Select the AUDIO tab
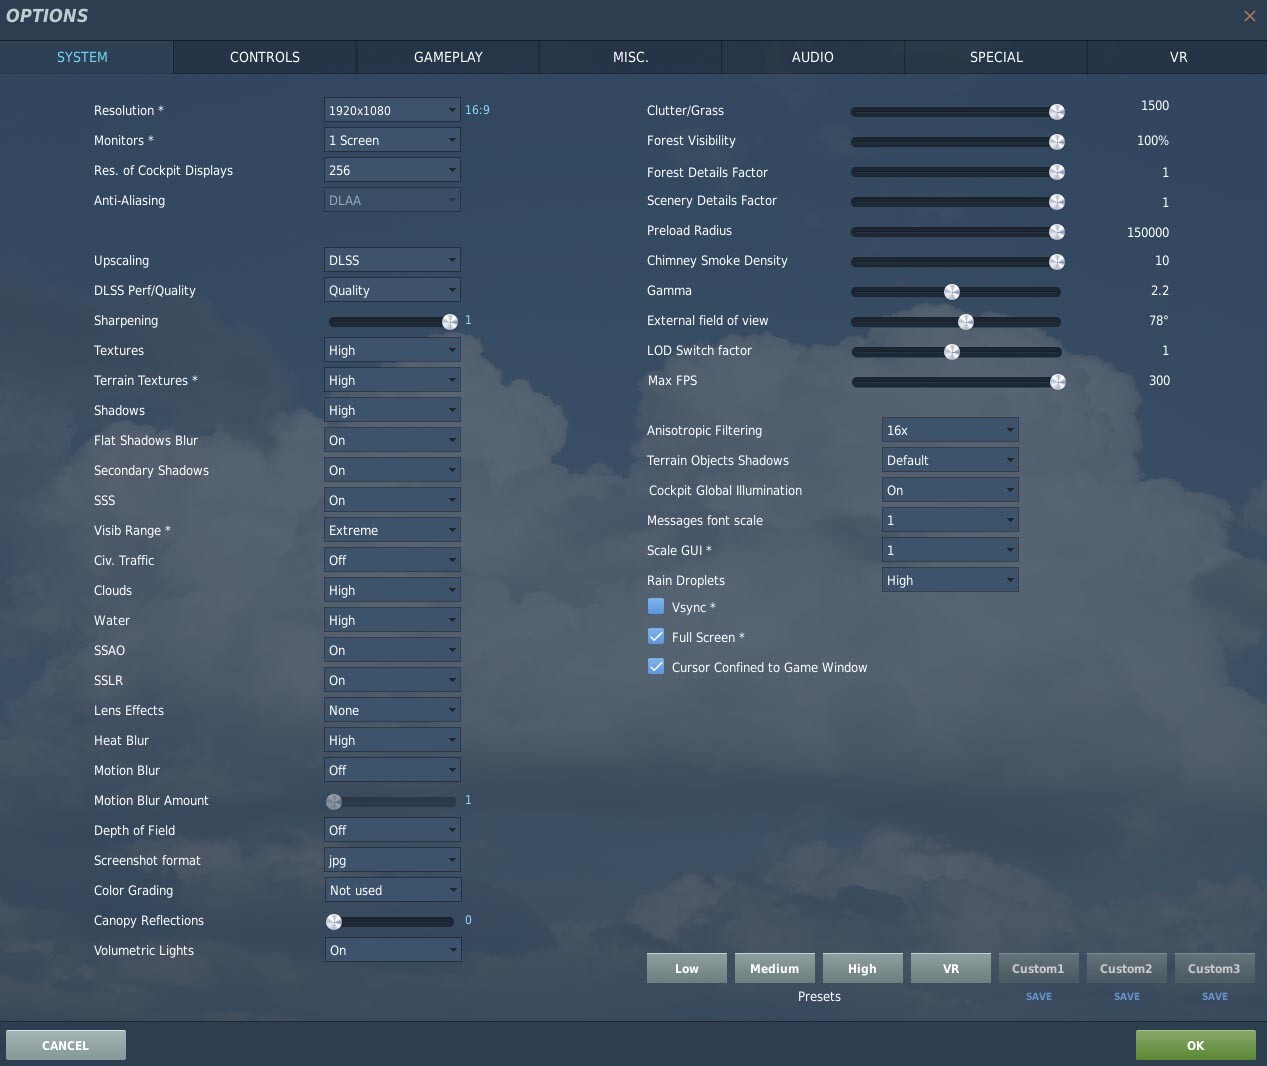Screen dimensions: 1267x1066 coord(812,57)
